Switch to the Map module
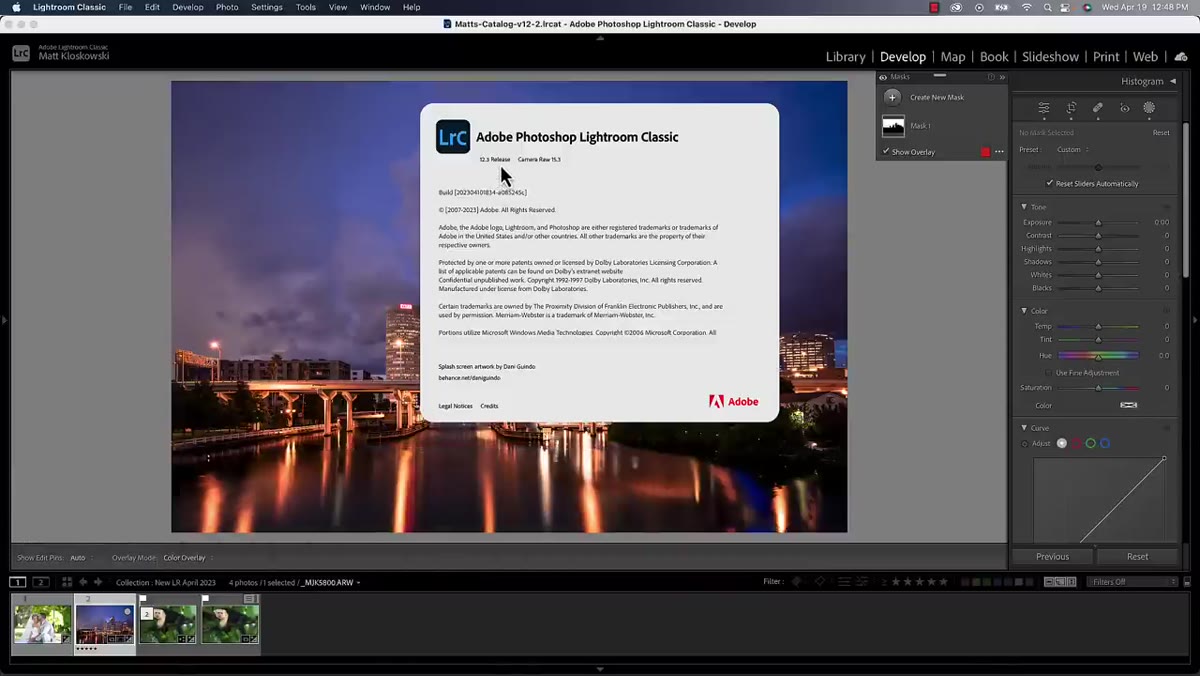The width and height of the screenshot is (1200, 676). 953,57
